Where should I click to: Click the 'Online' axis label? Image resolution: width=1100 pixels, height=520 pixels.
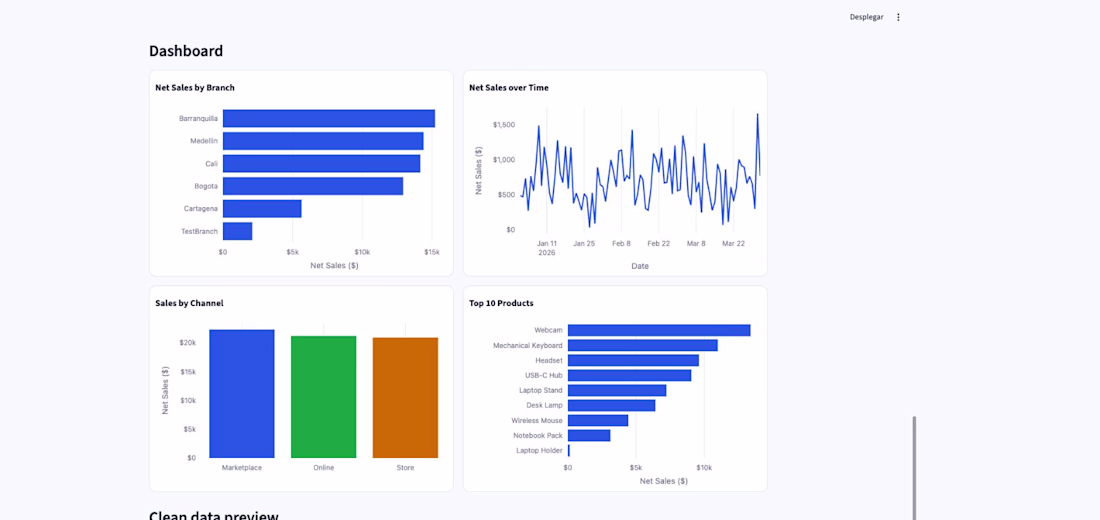click(x=323, y=467)
